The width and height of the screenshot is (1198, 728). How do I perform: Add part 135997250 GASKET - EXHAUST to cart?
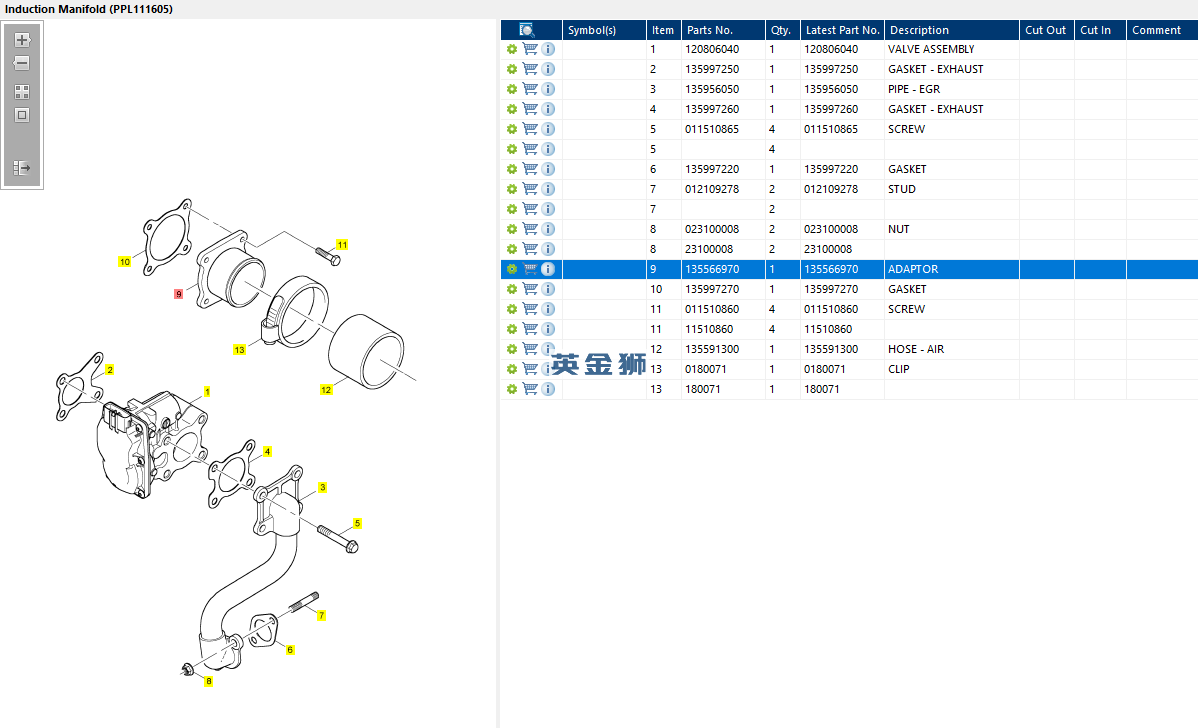pyautogui.click(x=529, y=69)
